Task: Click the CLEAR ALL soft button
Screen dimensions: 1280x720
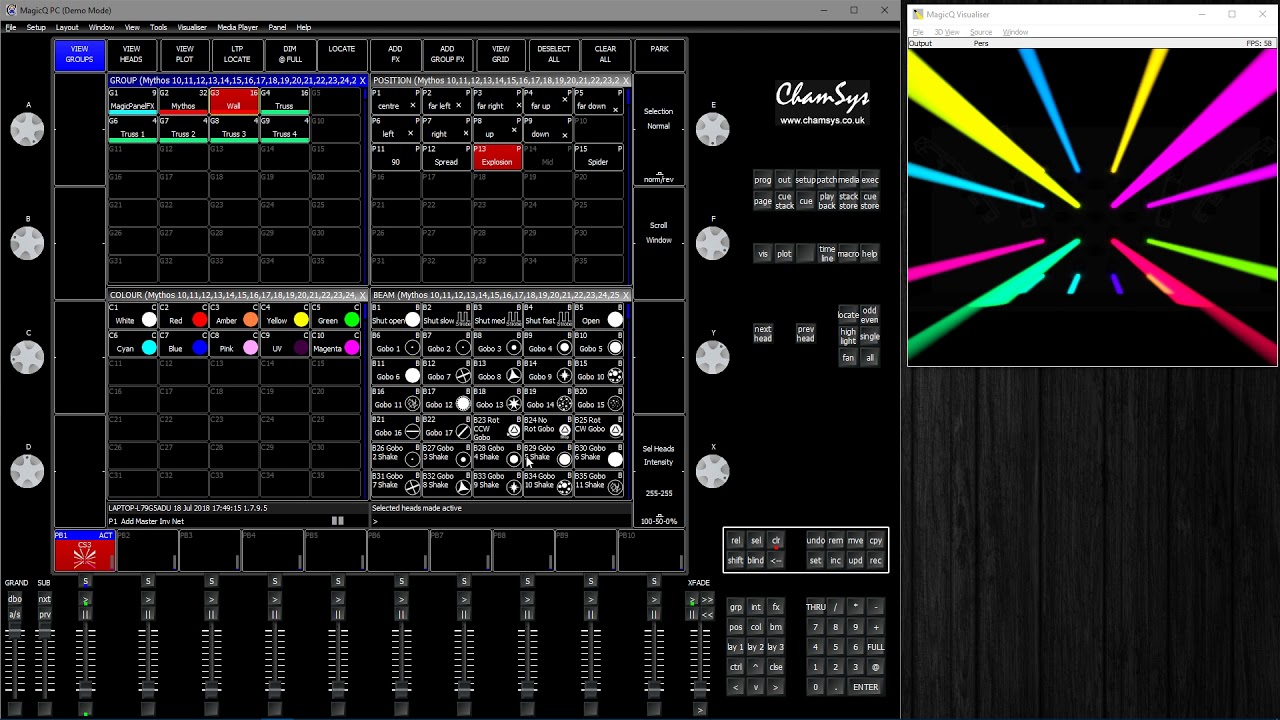Action: [605, 54]
